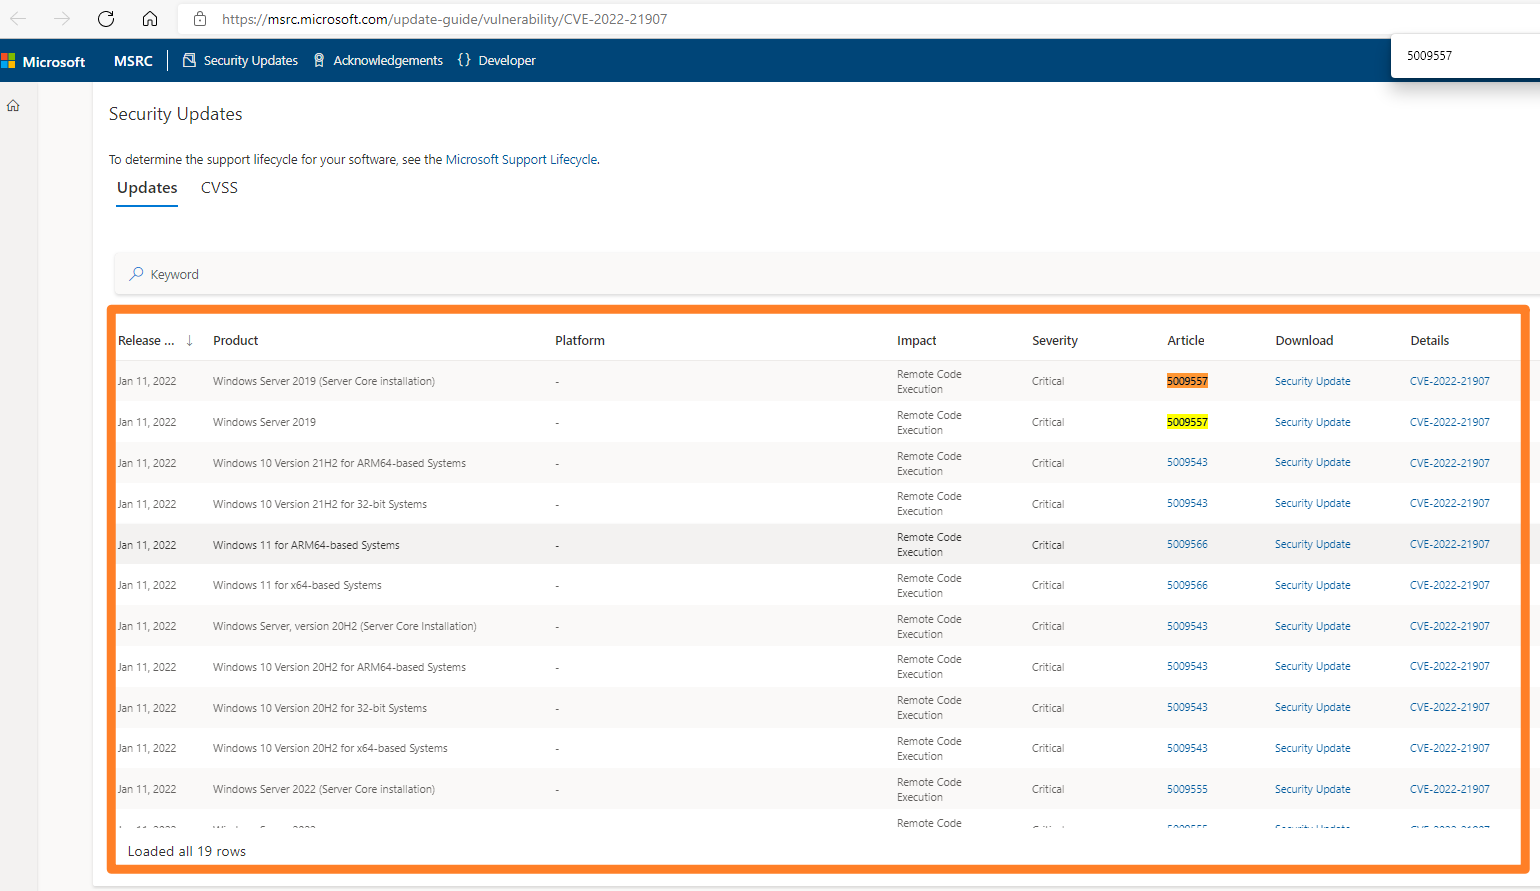Screen dimensions: 1540x891
Task: Open the Developer menu item
Action: (x=497, y=61)
